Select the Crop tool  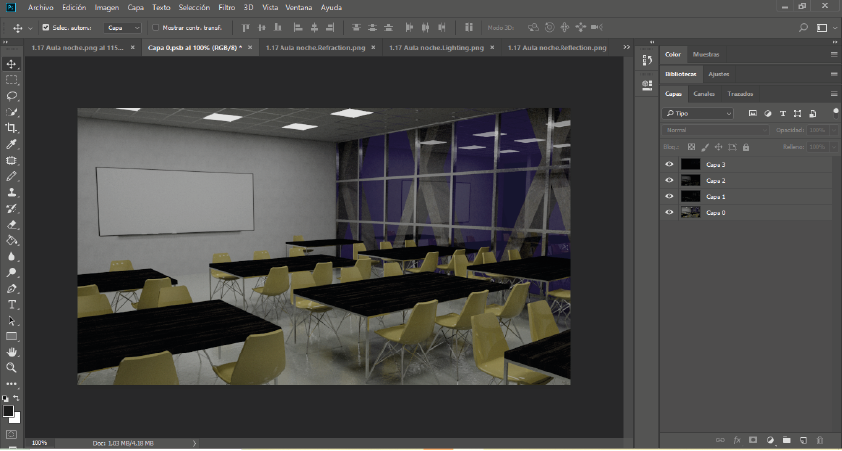pyautogui.click(x=11, y=128)
